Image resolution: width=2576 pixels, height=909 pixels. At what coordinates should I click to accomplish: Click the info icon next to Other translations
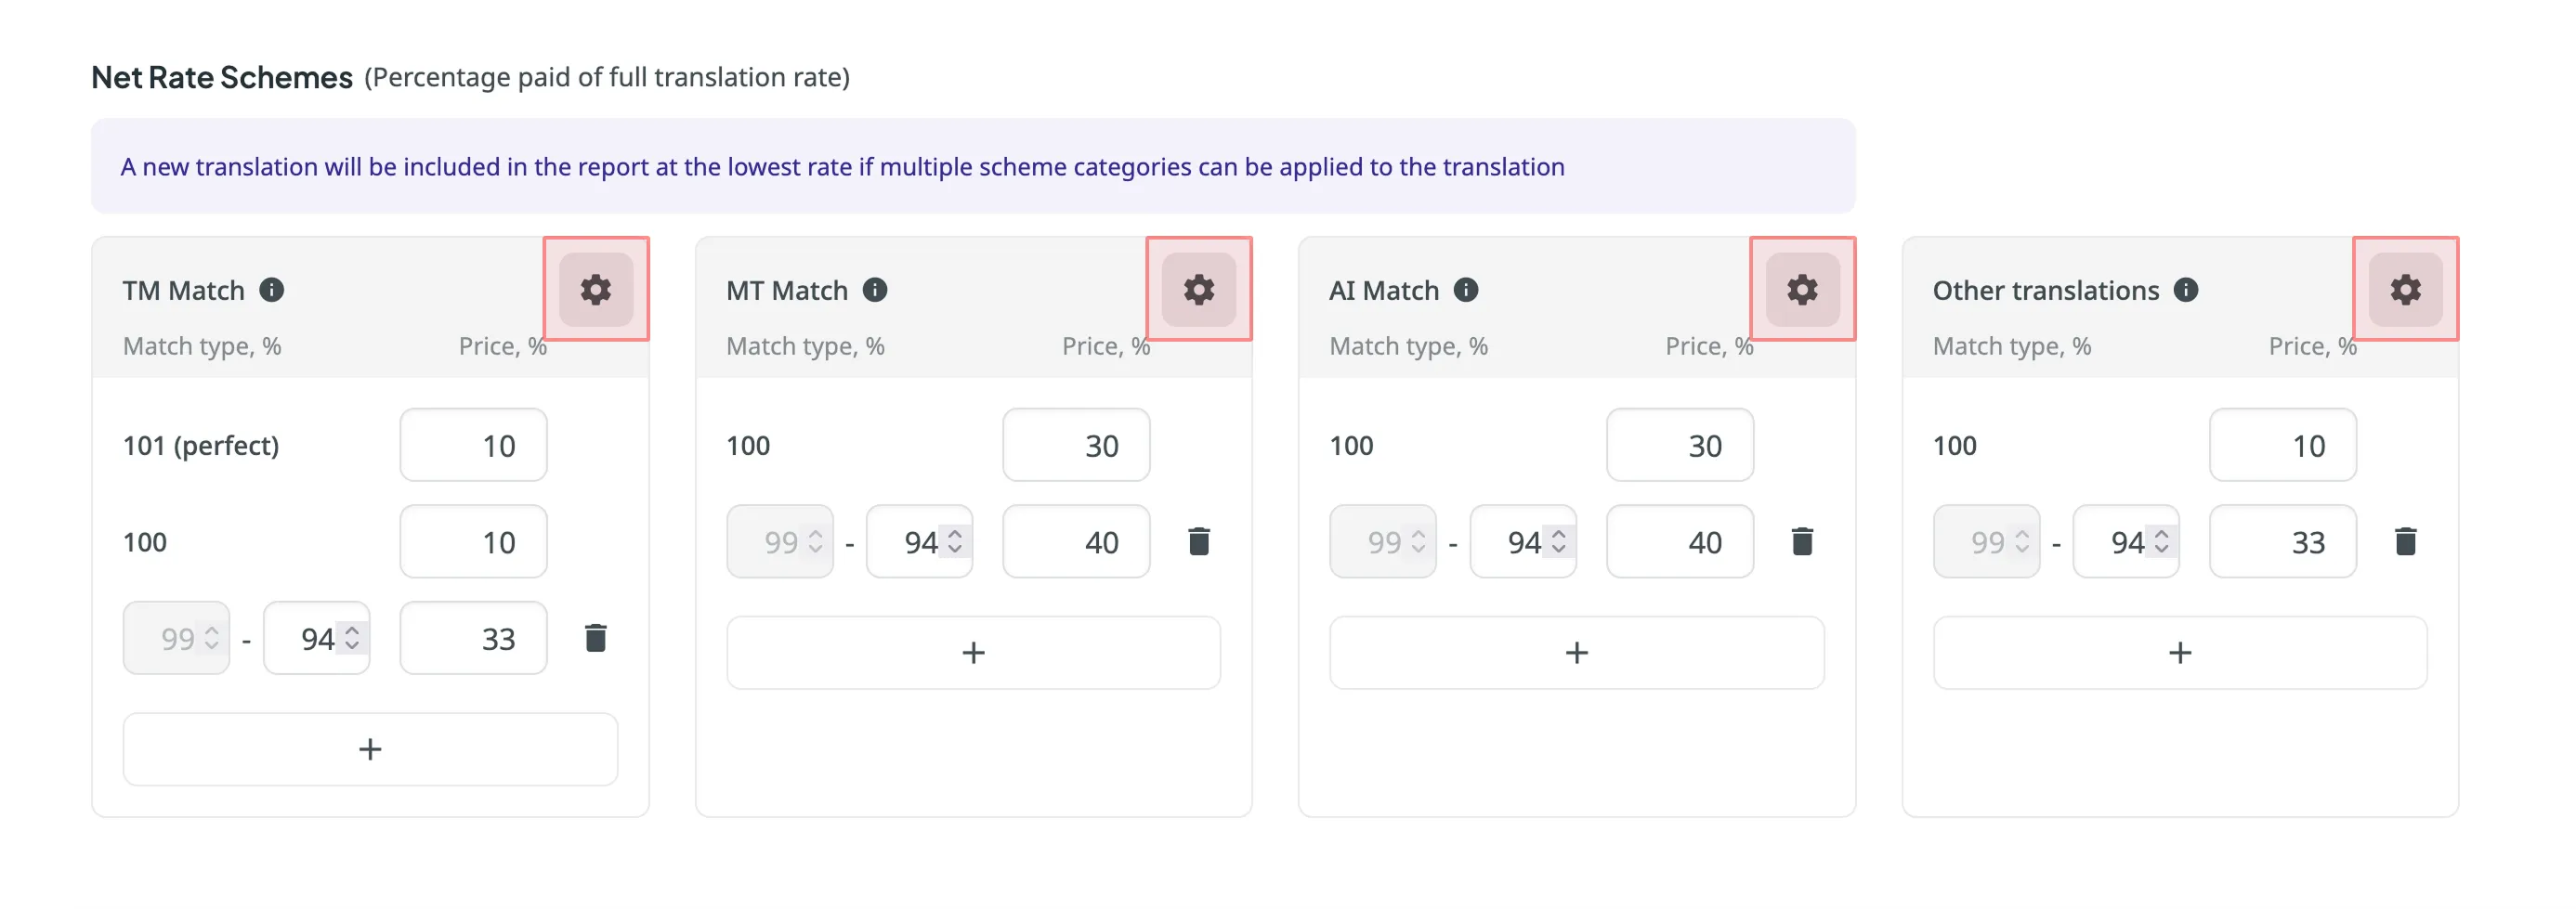click(2188, 291)
